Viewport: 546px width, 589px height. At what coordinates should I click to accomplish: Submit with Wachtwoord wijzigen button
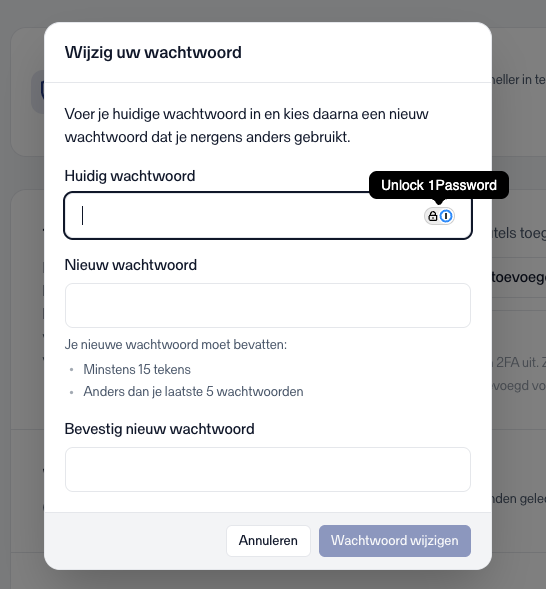pyautogui.click(x=395, y=541)
